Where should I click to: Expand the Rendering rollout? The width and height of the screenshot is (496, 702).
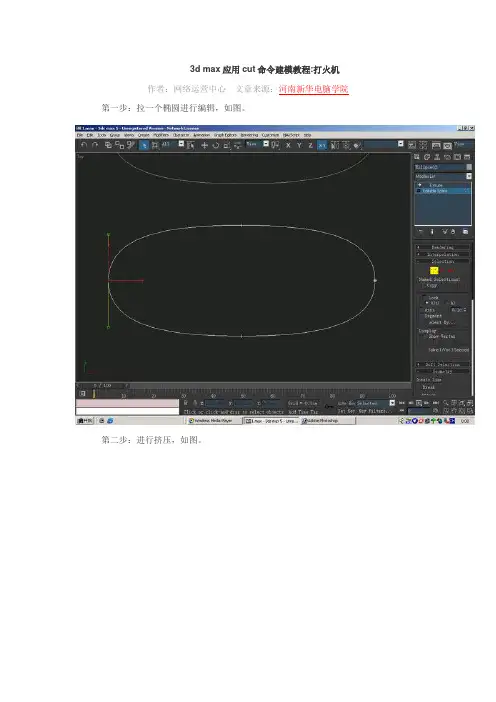pos(443,247)
